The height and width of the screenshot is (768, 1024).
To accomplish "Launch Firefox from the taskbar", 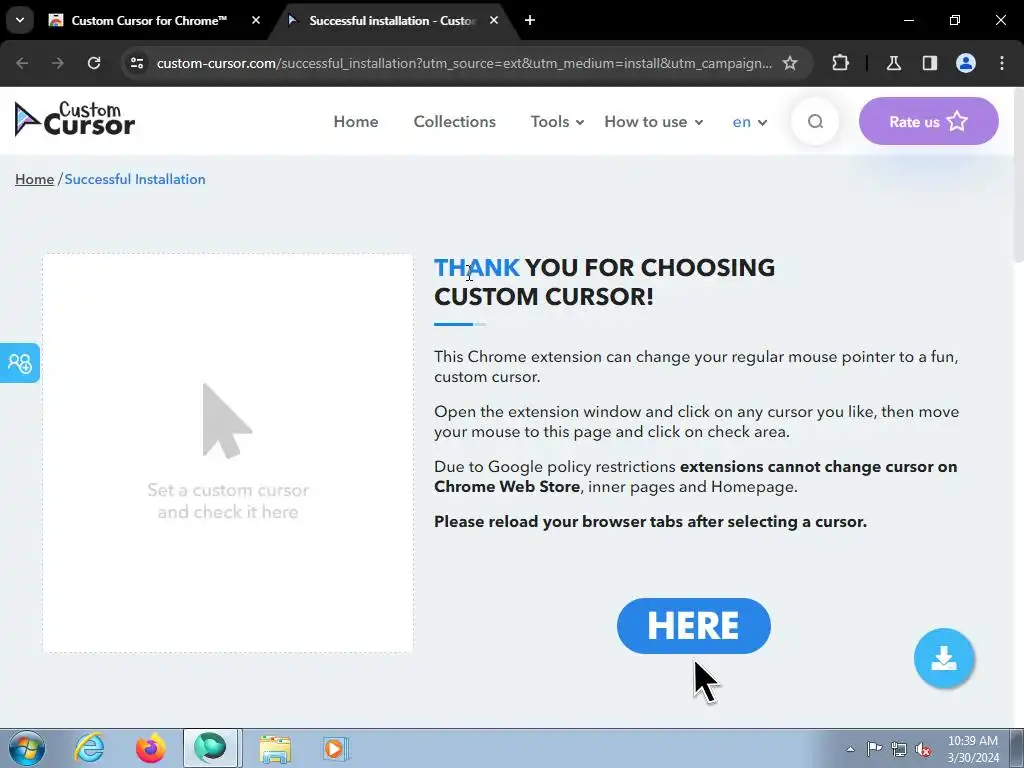I will coord(150,748).
